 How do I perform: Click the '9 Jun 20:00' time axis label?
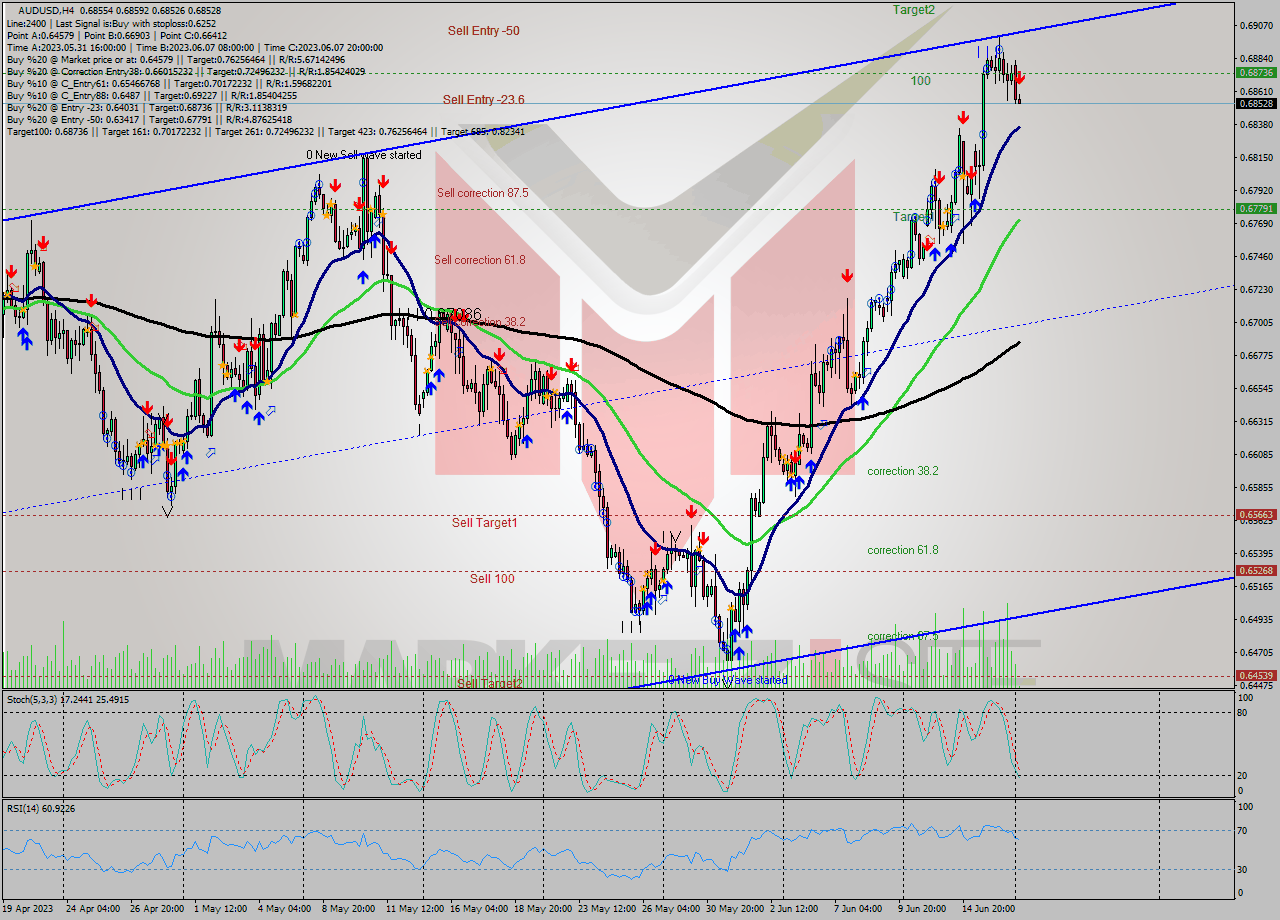(x=920, y=909)
